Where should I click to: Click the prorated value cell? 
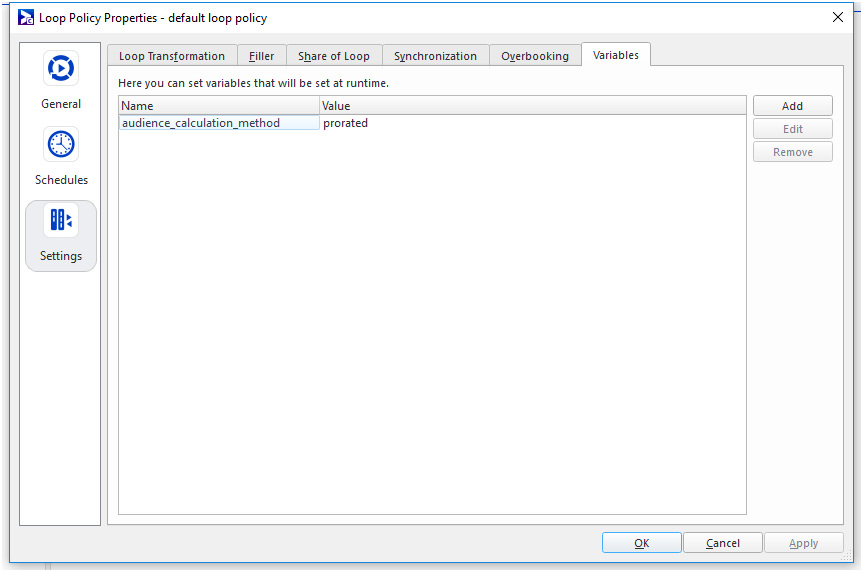(x=346, y=123)
